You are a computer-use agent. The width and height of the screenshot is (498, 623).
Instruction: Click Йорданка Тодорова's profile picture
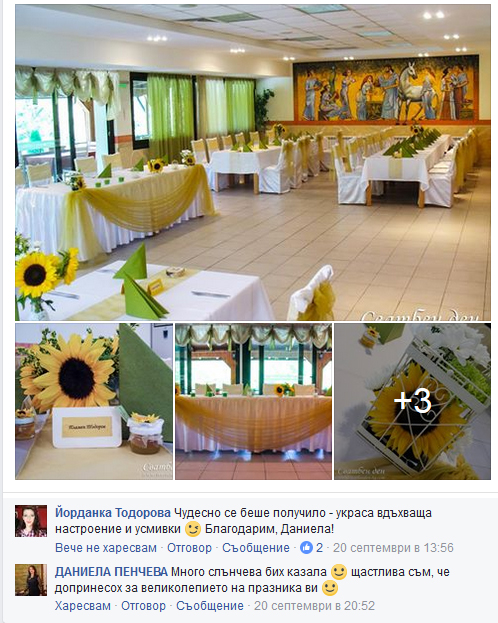tap(31, 521)
